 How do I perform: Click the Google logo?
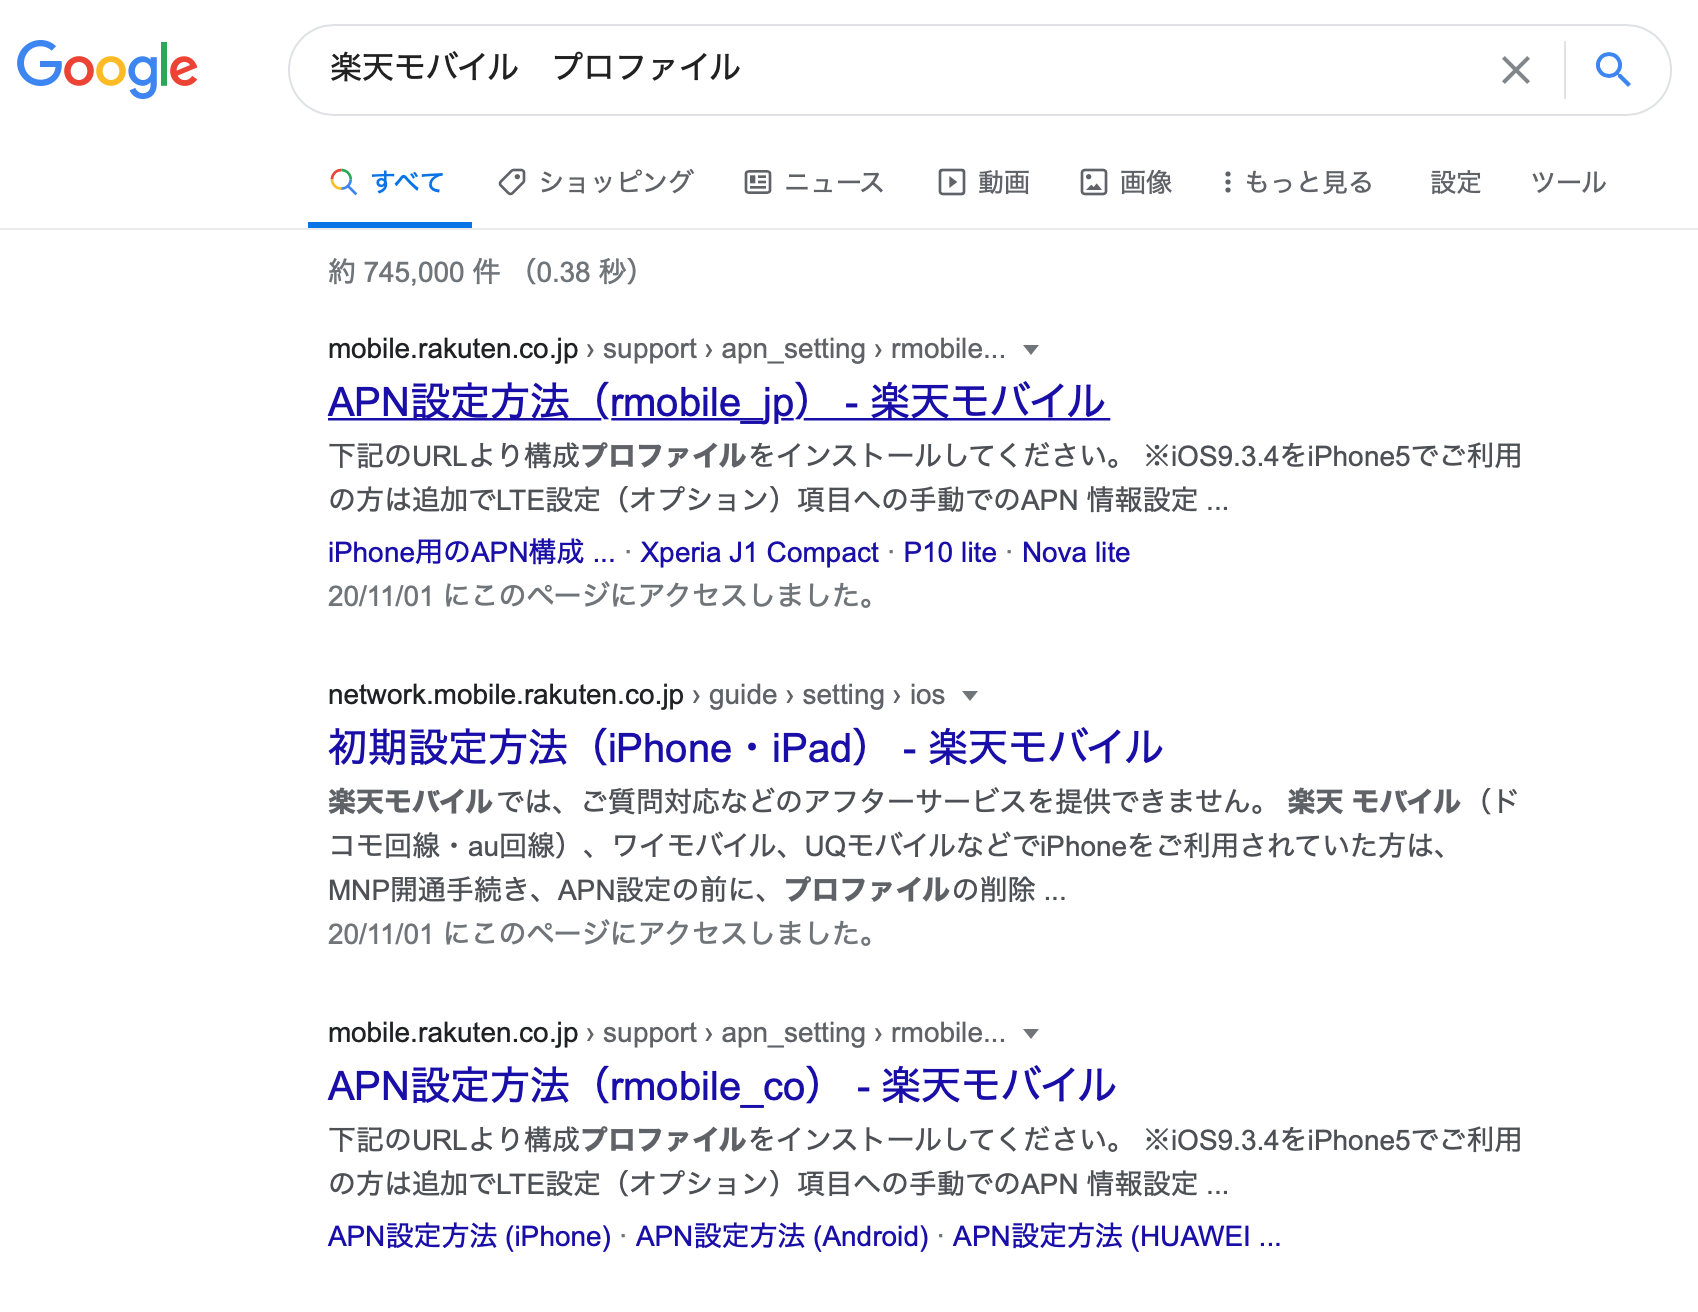[x=107, y=69]
